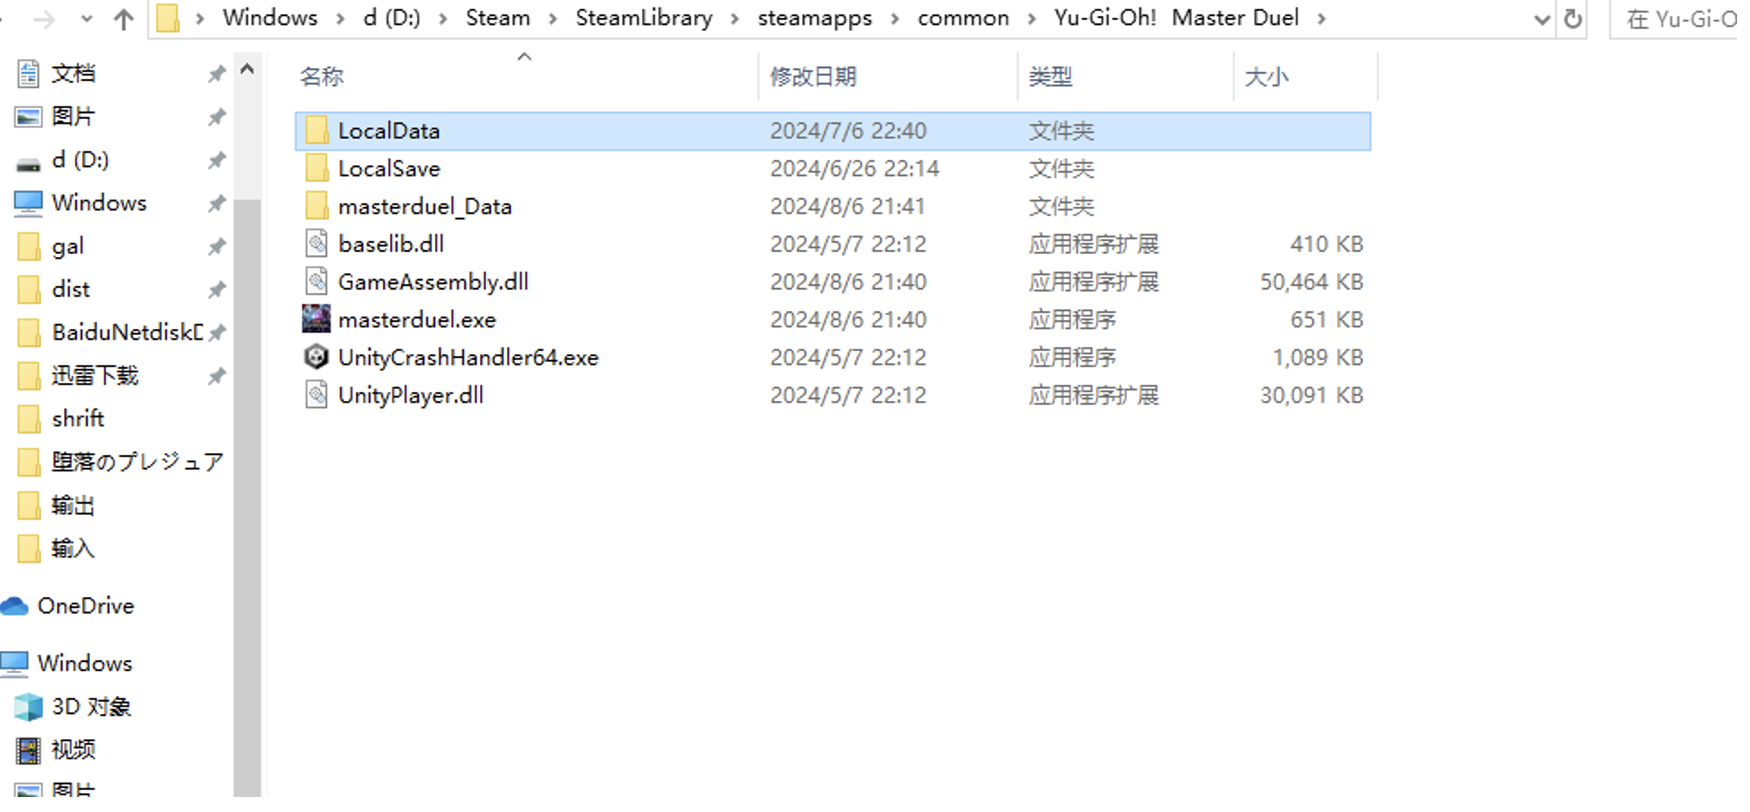Screen dimensions: 1750x812
Task: Click the UnityCrashHandler64.exe Unity icon
Action: (316, 357)
